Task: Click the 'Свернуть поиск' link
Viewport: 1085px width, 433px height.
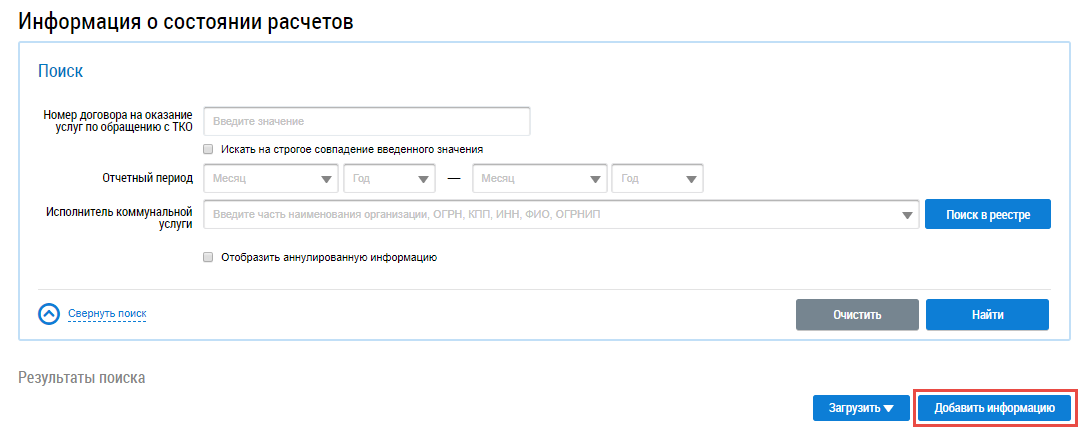Action: pos(107,314)
